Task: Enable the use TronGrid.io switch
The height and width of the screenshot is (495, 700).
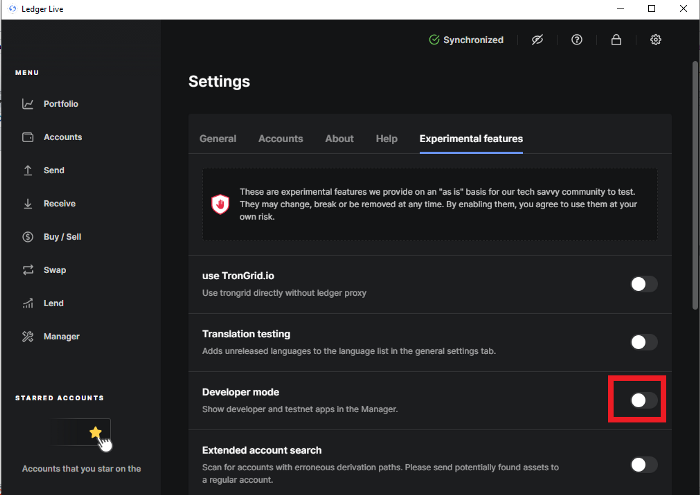Action: click(x=644, y=284)
